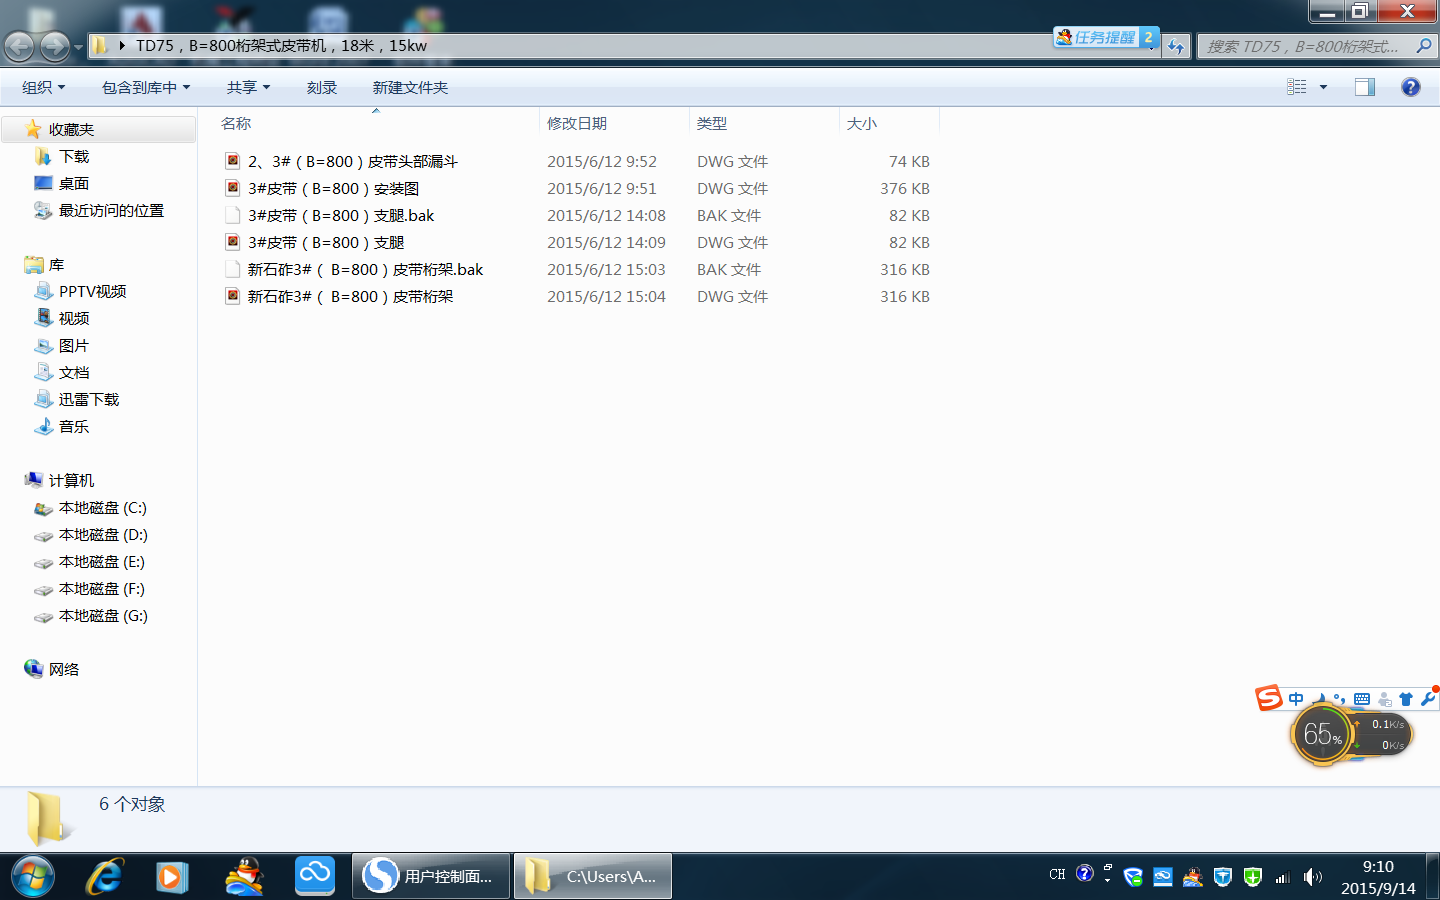Refresh the folder with the address bar refresh button

(1176, 46)
